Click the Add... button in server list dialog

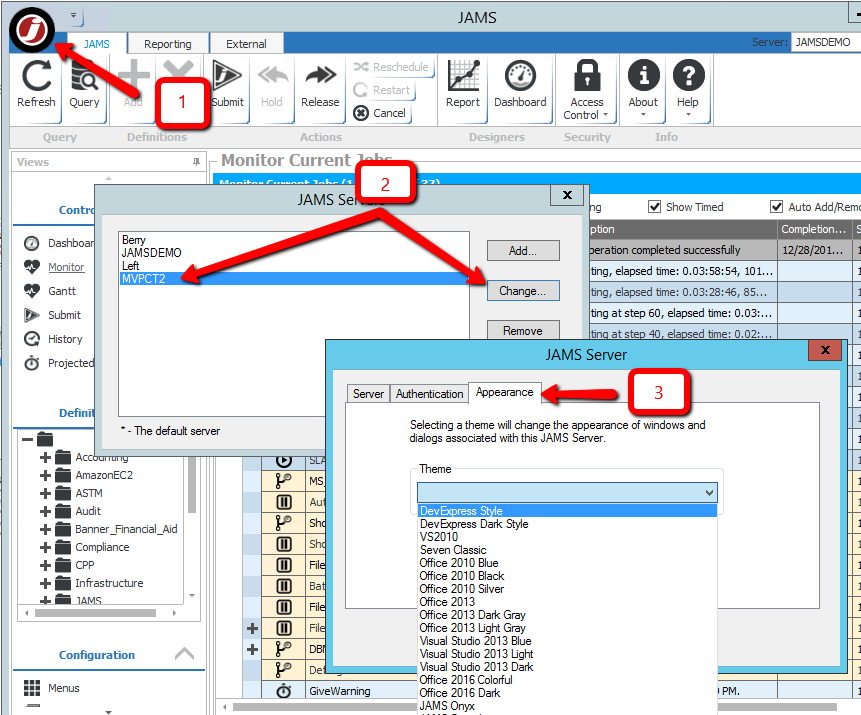point(523,251)
